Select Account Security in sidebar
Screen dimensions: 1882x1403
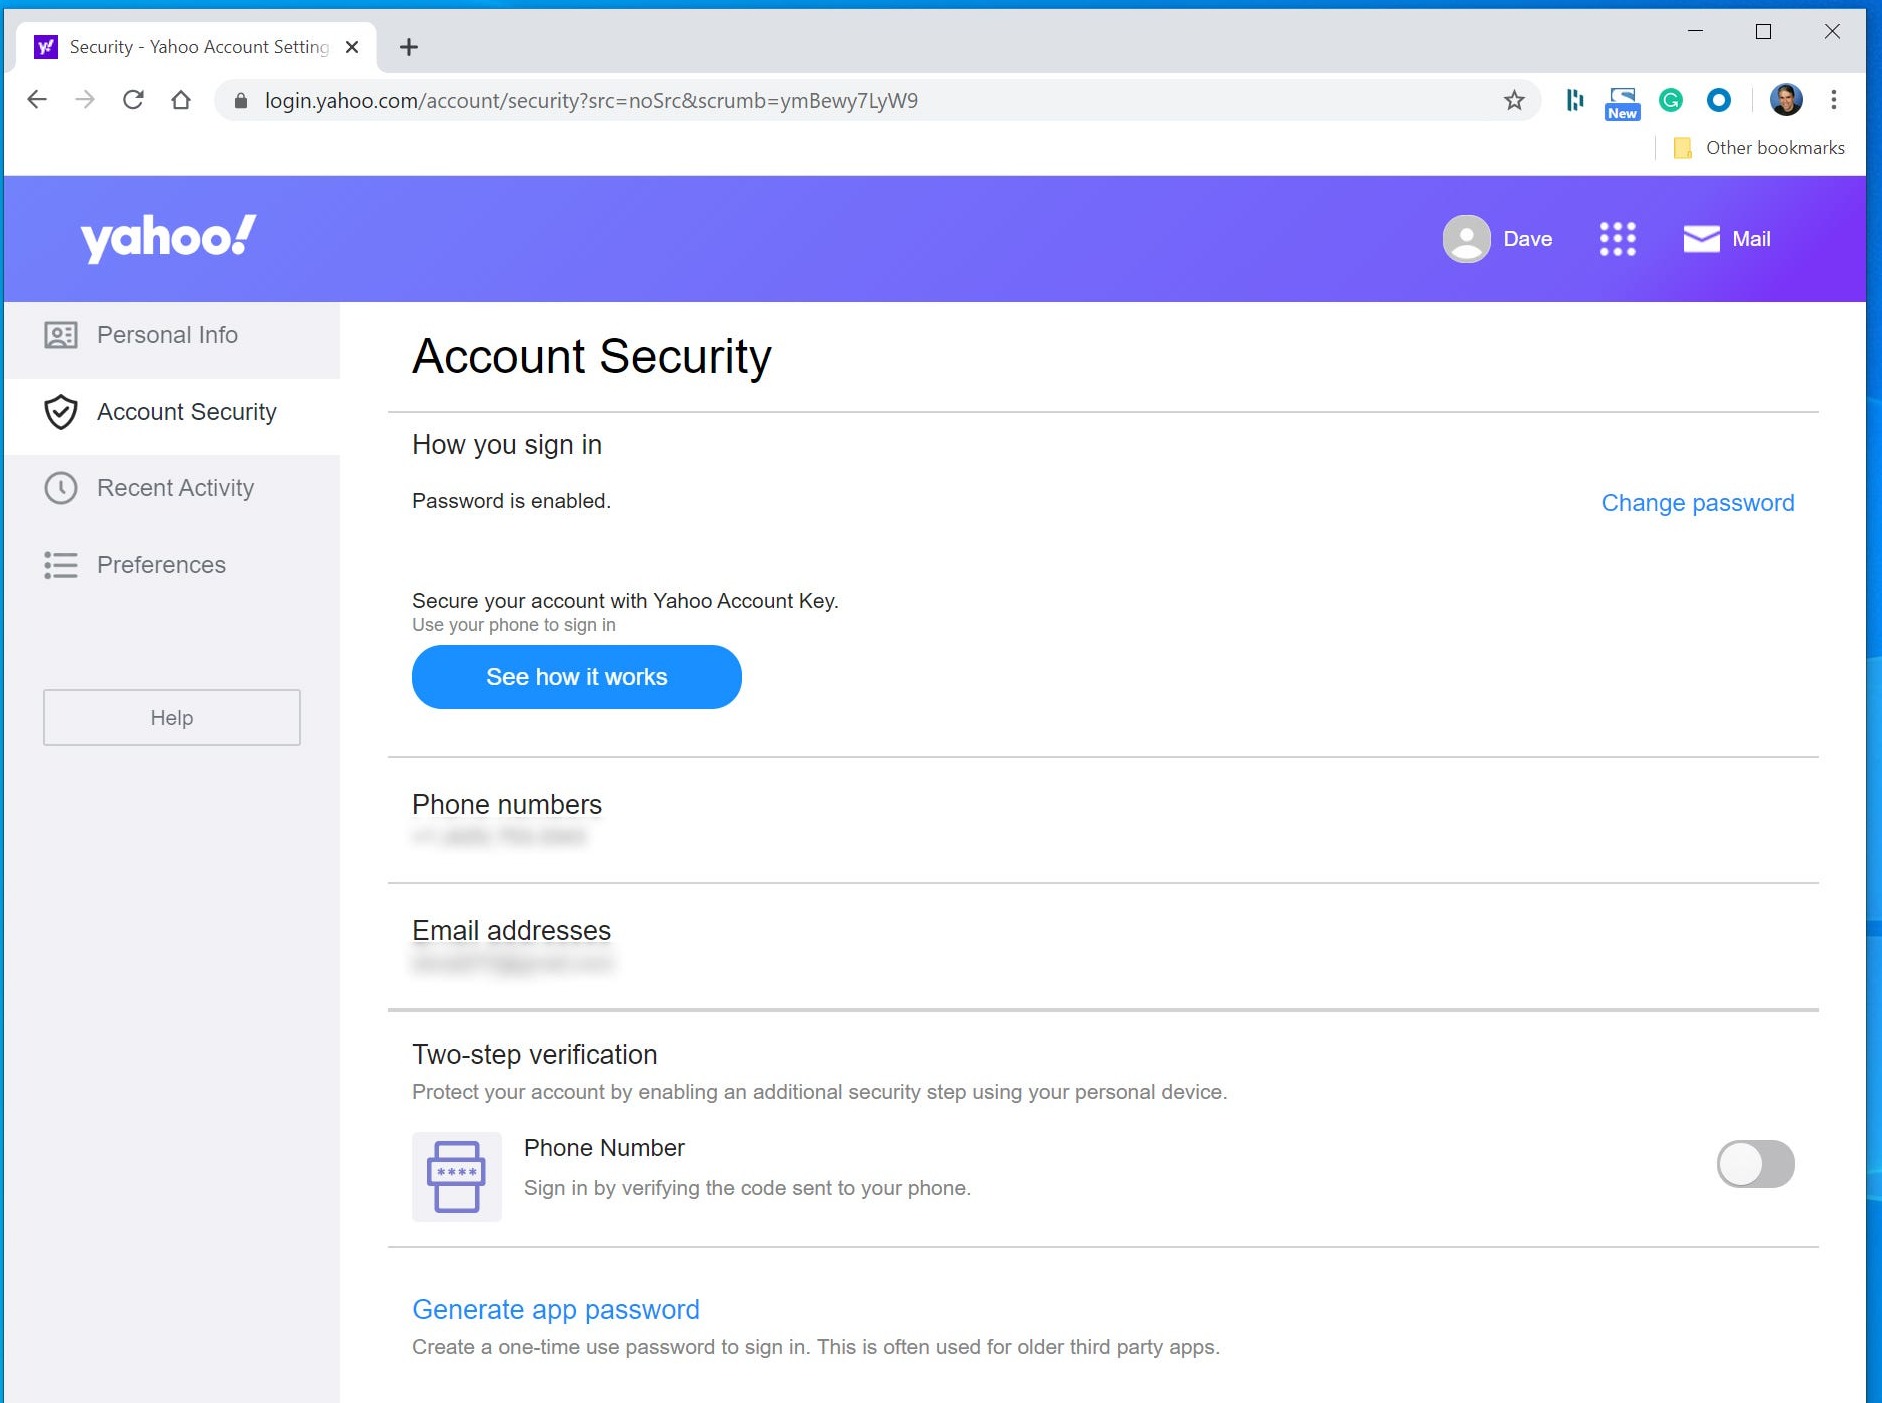coord(172,412)
